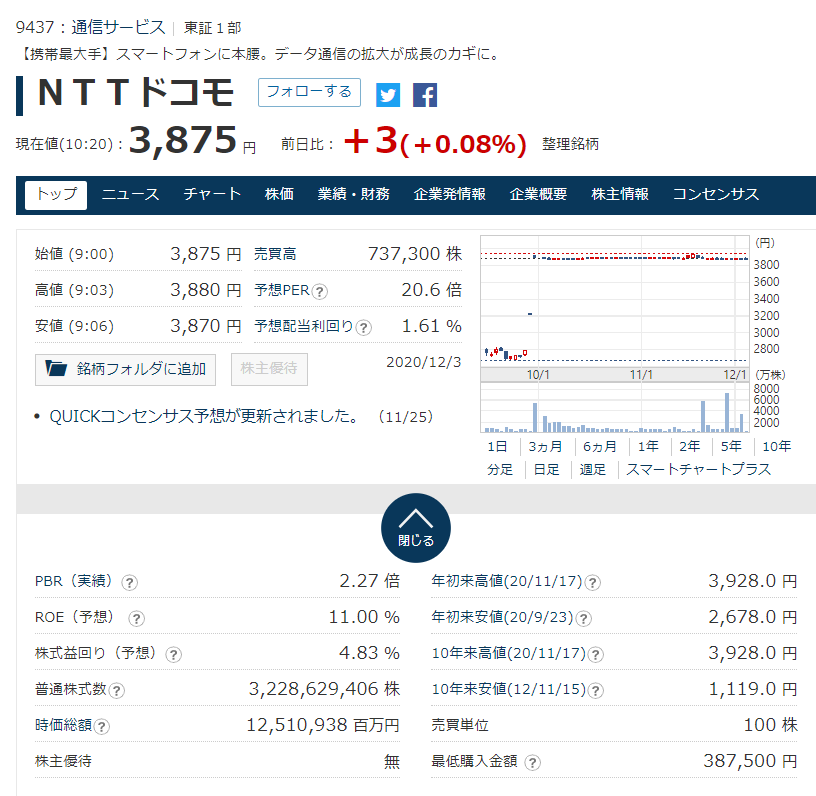Click help icon beside 10年来高値

(595, 654)
